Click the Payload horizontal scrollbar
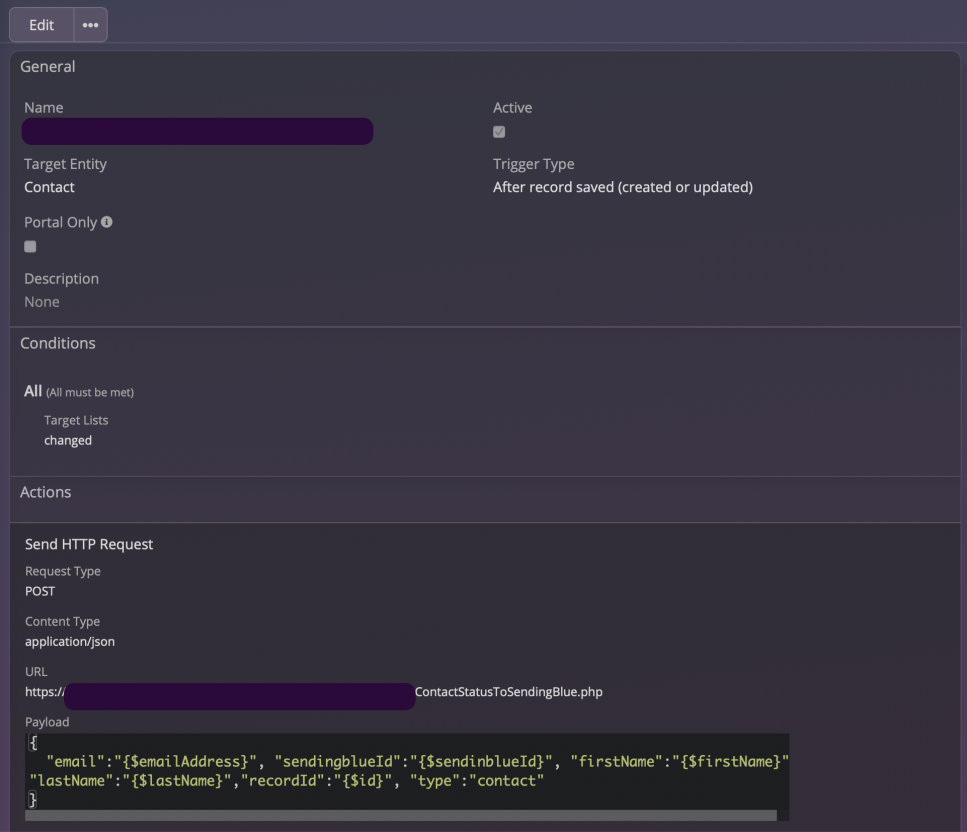This screenshot has height=832, width=967. point(400,815)
